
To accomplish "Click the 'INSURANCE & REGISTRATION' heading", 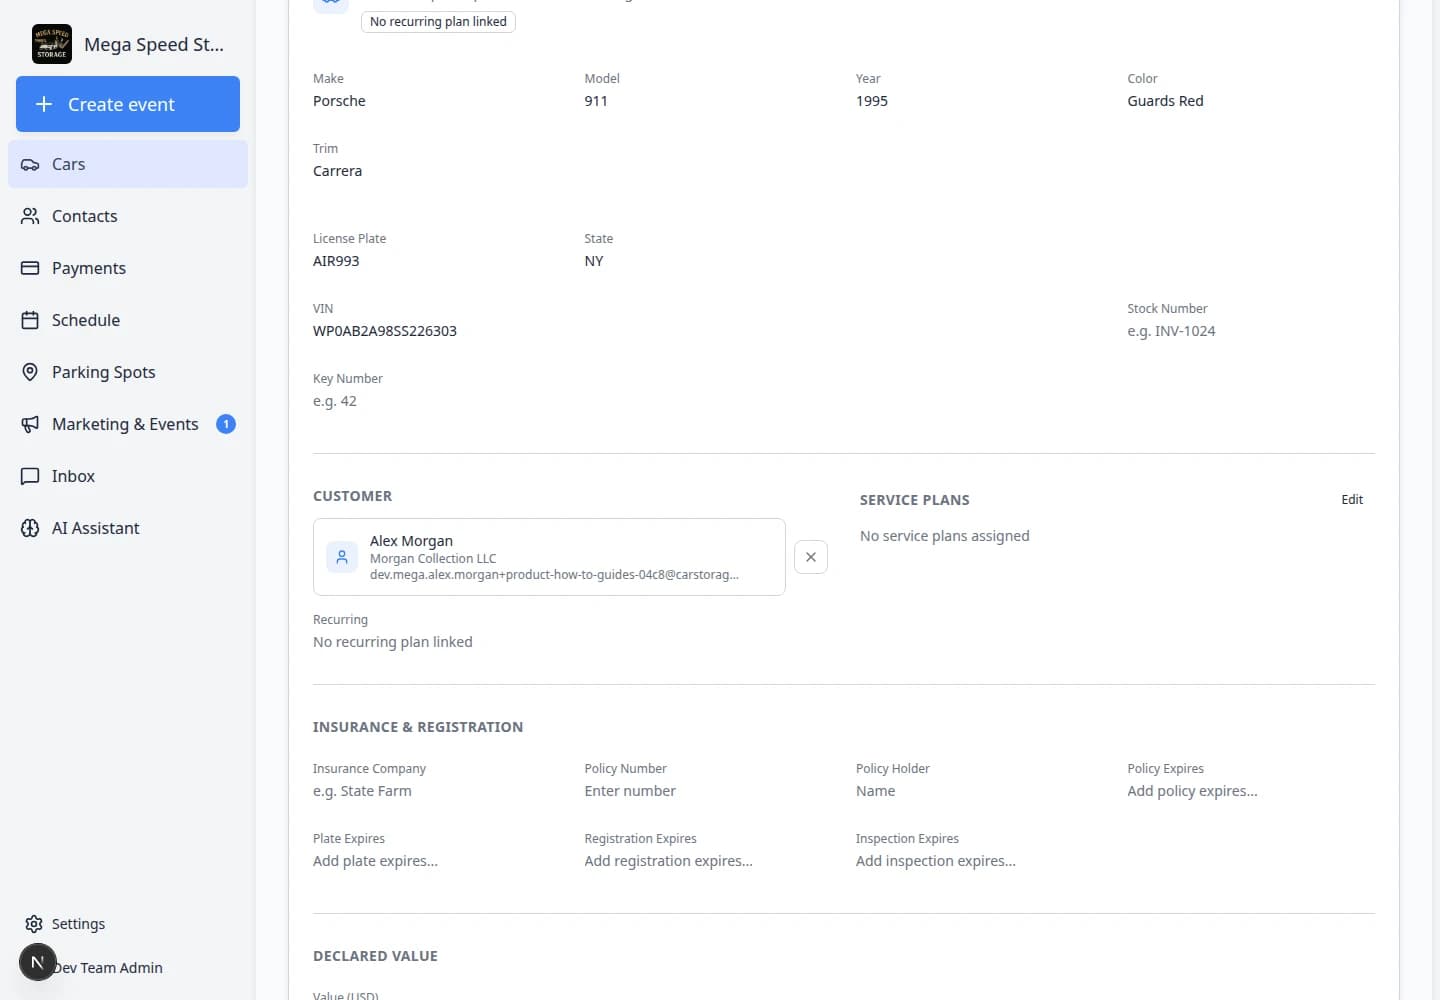I will click(418, 727).
